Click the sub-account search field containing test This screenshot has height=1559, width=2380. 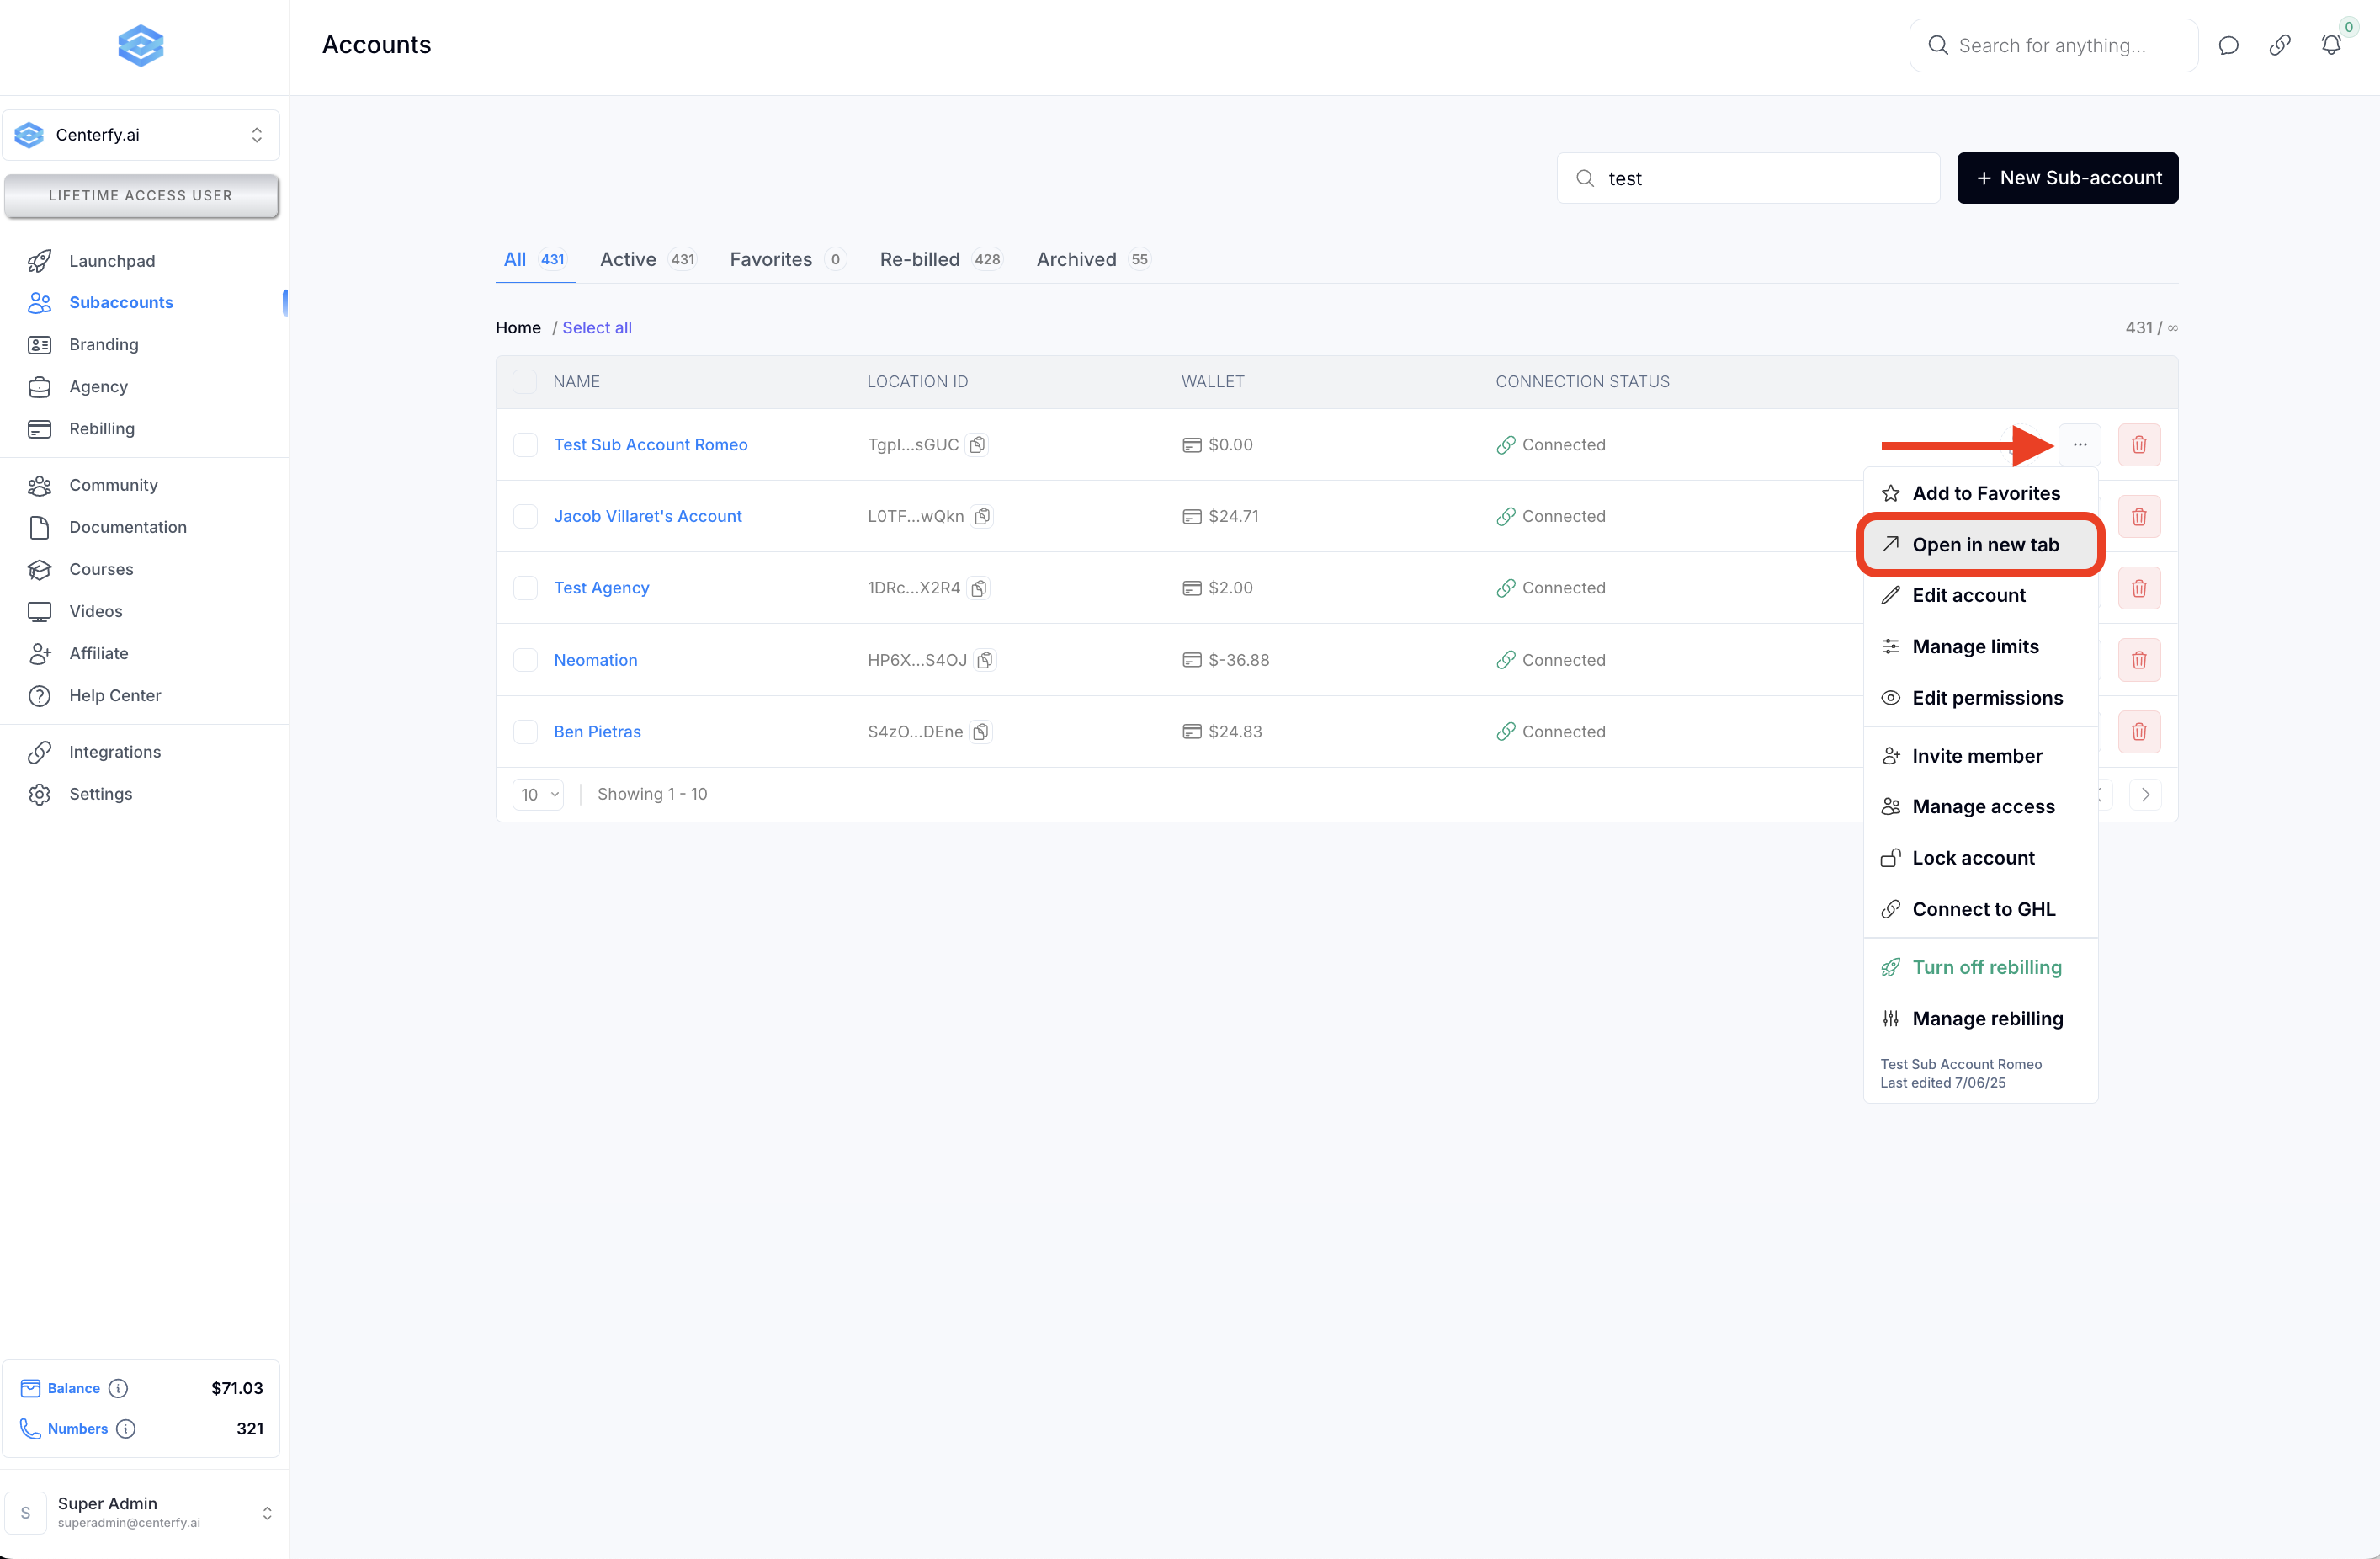pyautogui.click(x=1760, y=178)
